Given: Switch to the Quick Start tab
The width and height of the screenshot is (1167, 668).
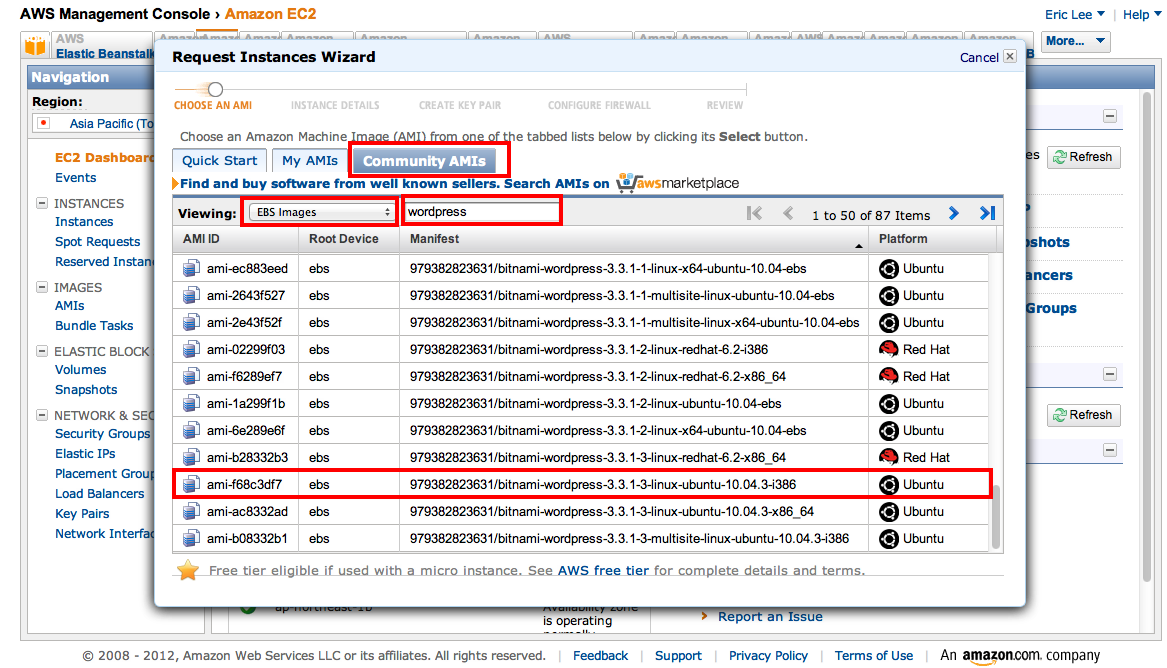Looking at the screenshot, I should click(220, 161).
